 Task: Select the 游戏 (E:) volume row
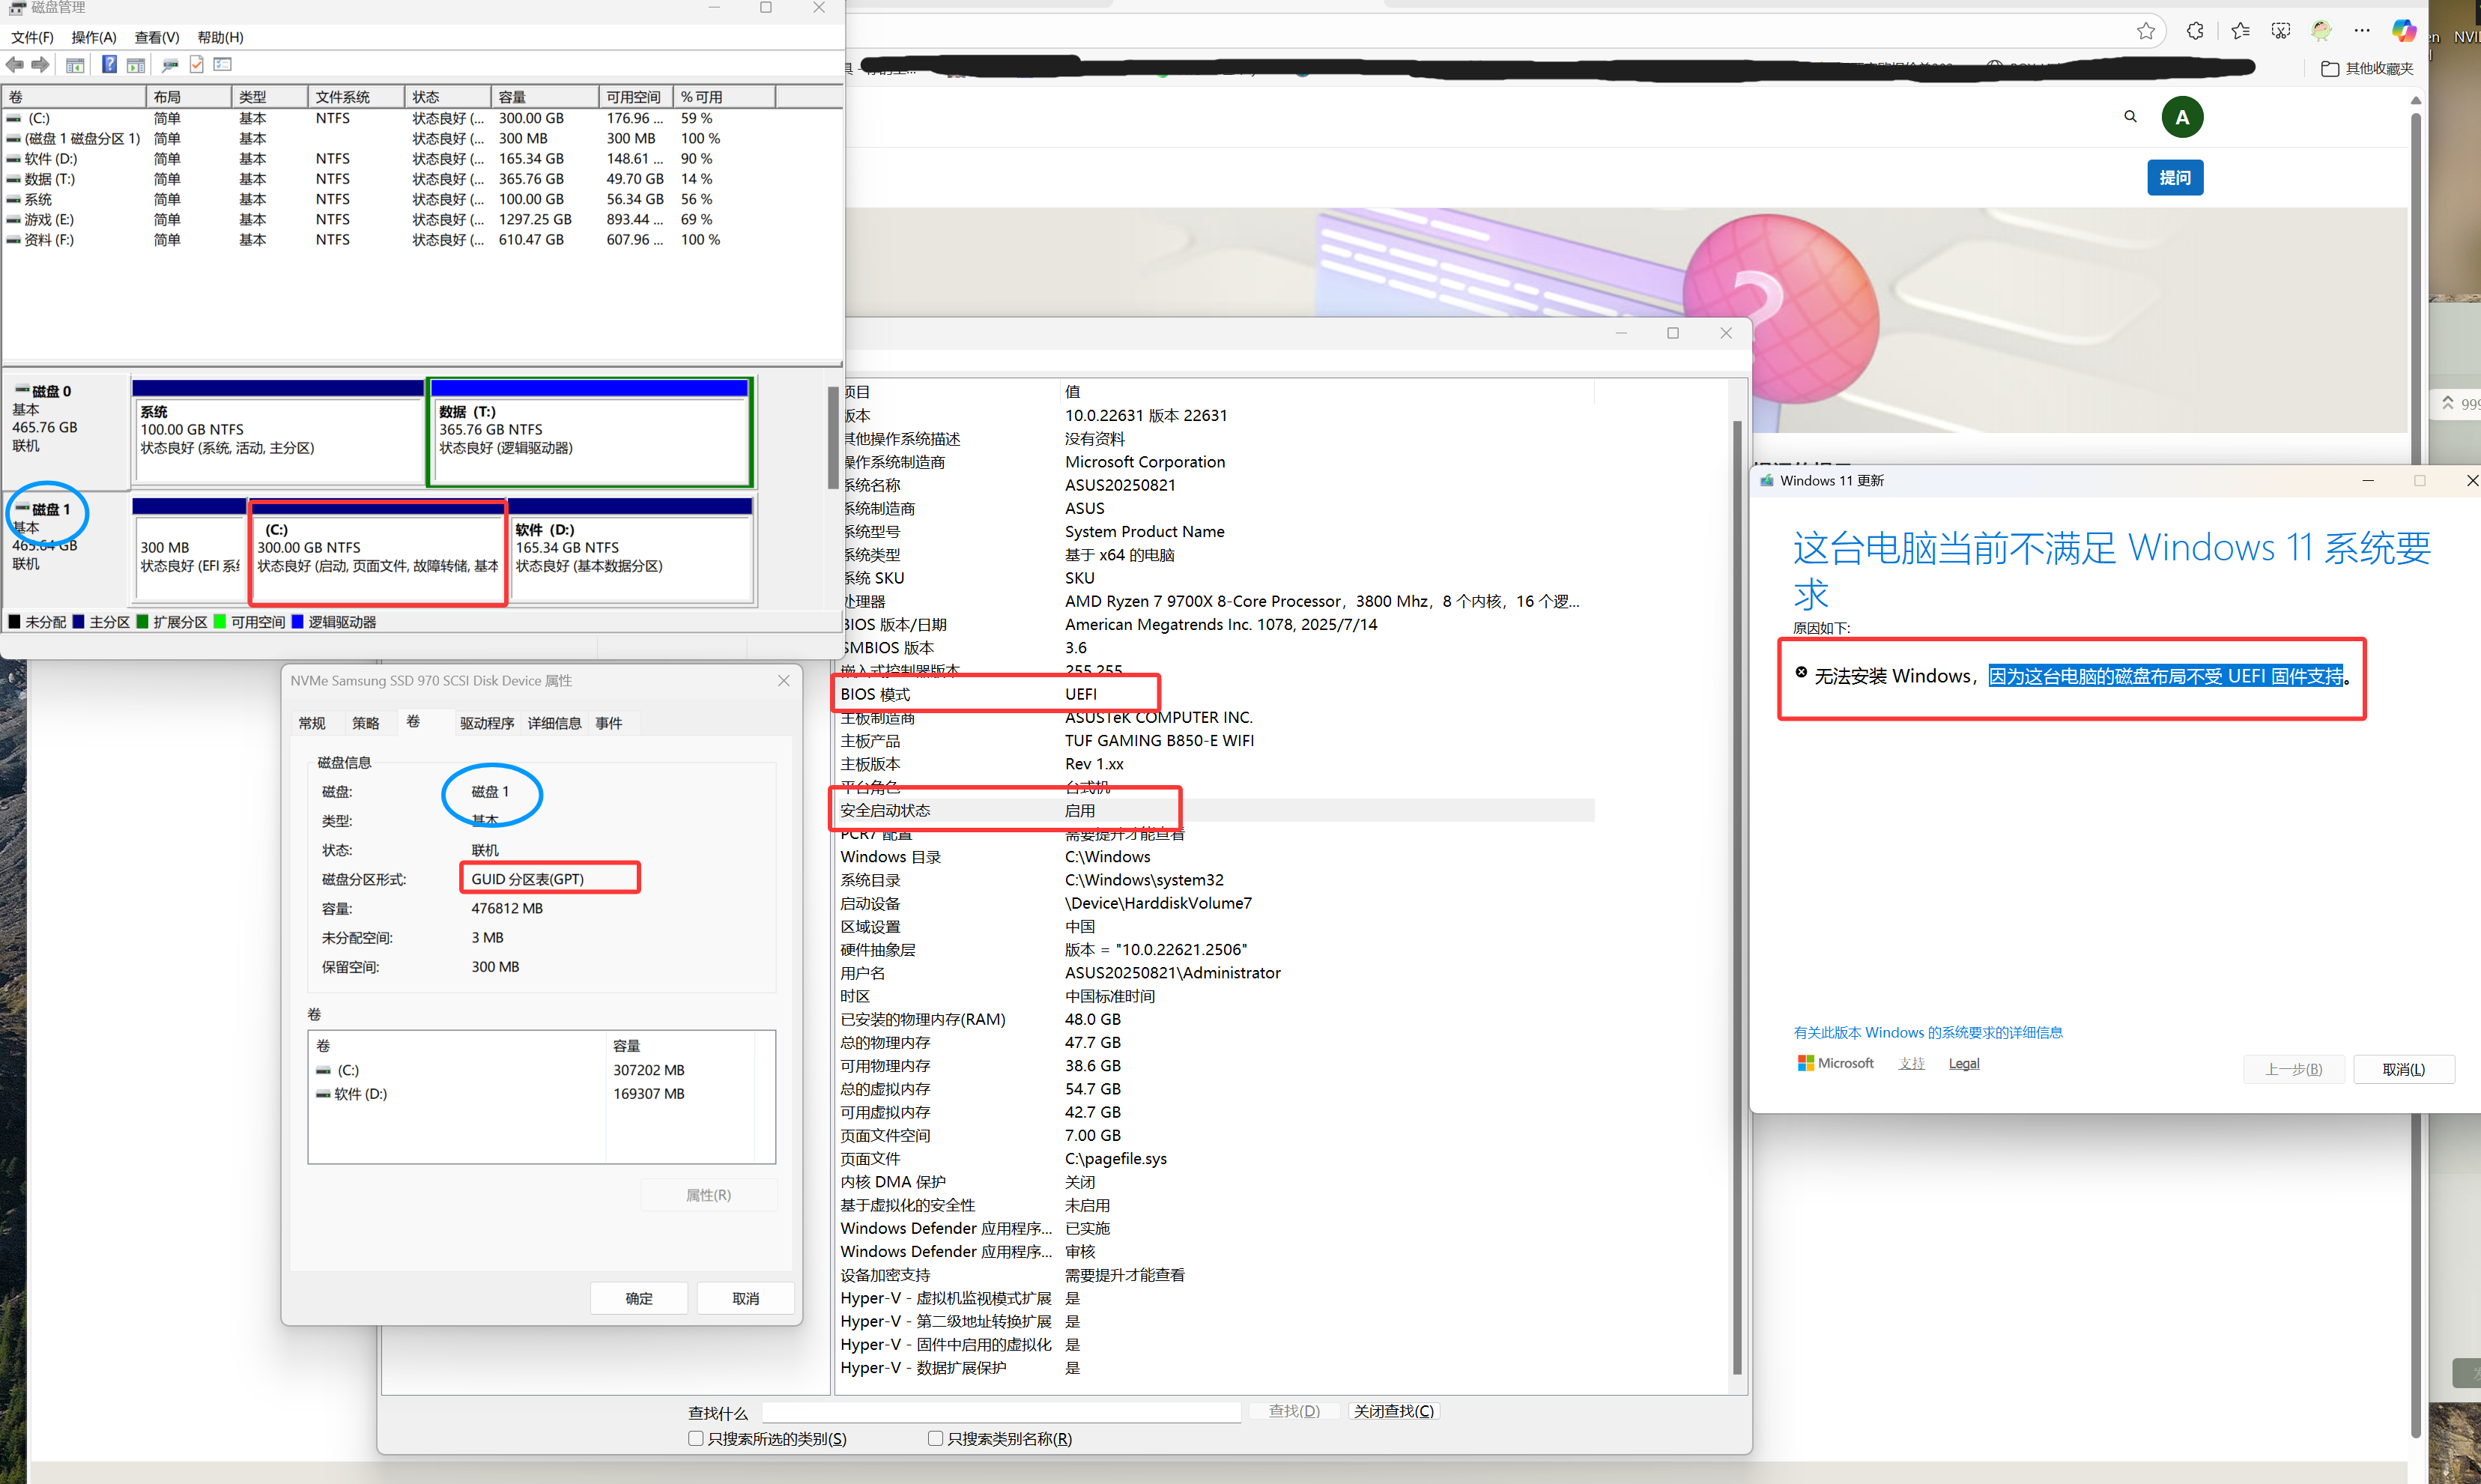[x=420, y=219]
